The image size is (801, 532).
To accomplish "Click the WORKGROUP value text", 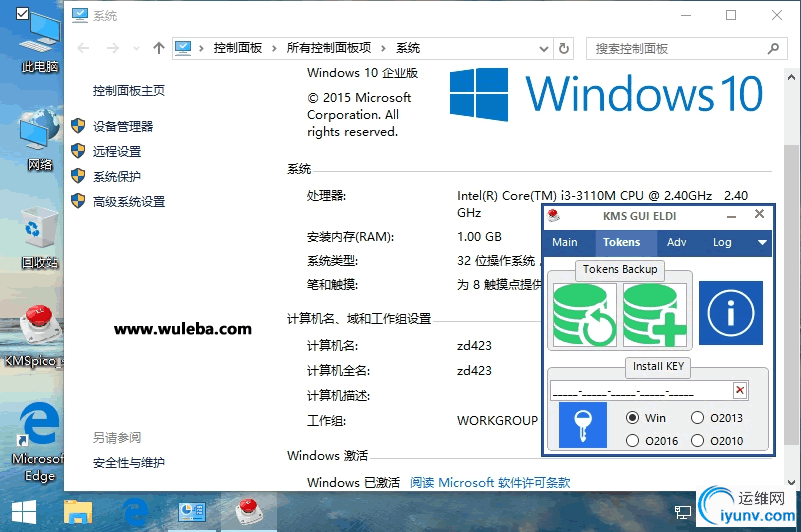I will (497, 421).
